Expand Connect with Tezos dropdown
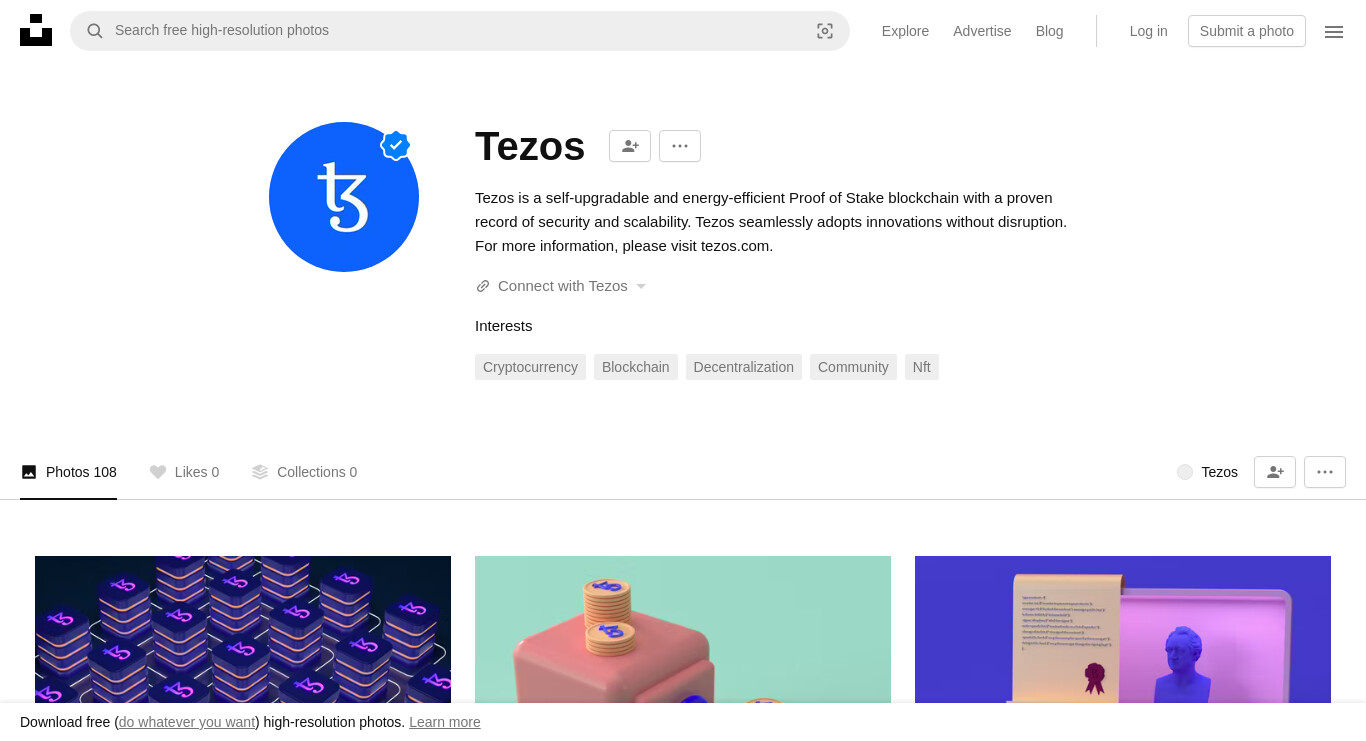The width and height of the screenshot is (1366, 741). [x=561, y=286]
